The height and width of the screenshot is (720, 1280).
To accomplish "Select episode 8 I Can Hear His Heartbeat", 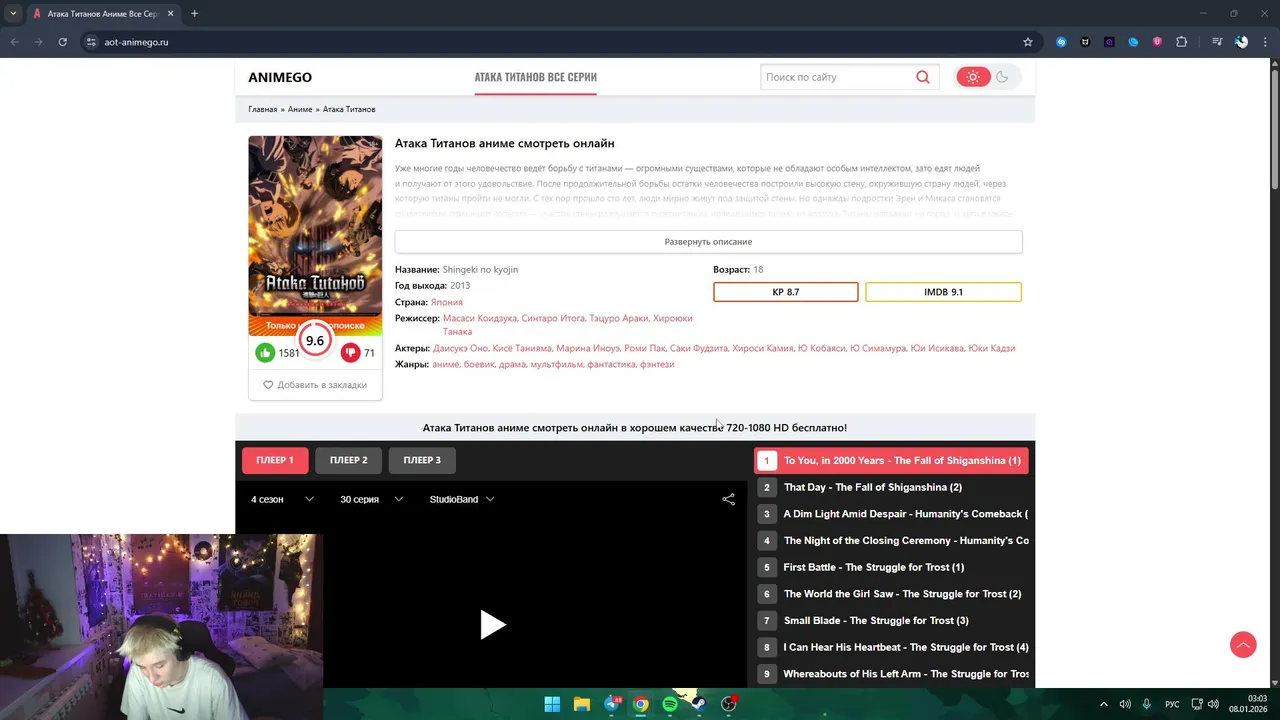I will (891, 647).
